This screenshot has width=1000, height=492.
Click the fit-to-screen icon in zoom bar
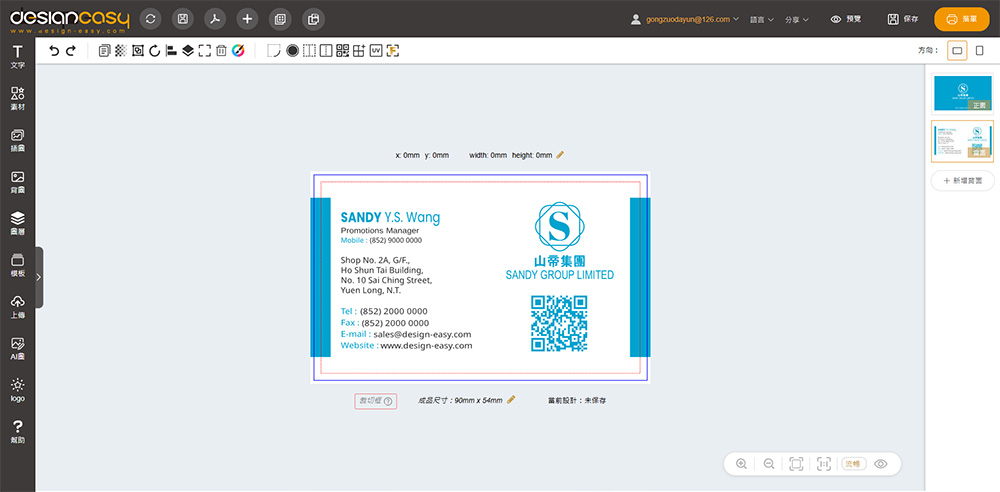[796, 464]
